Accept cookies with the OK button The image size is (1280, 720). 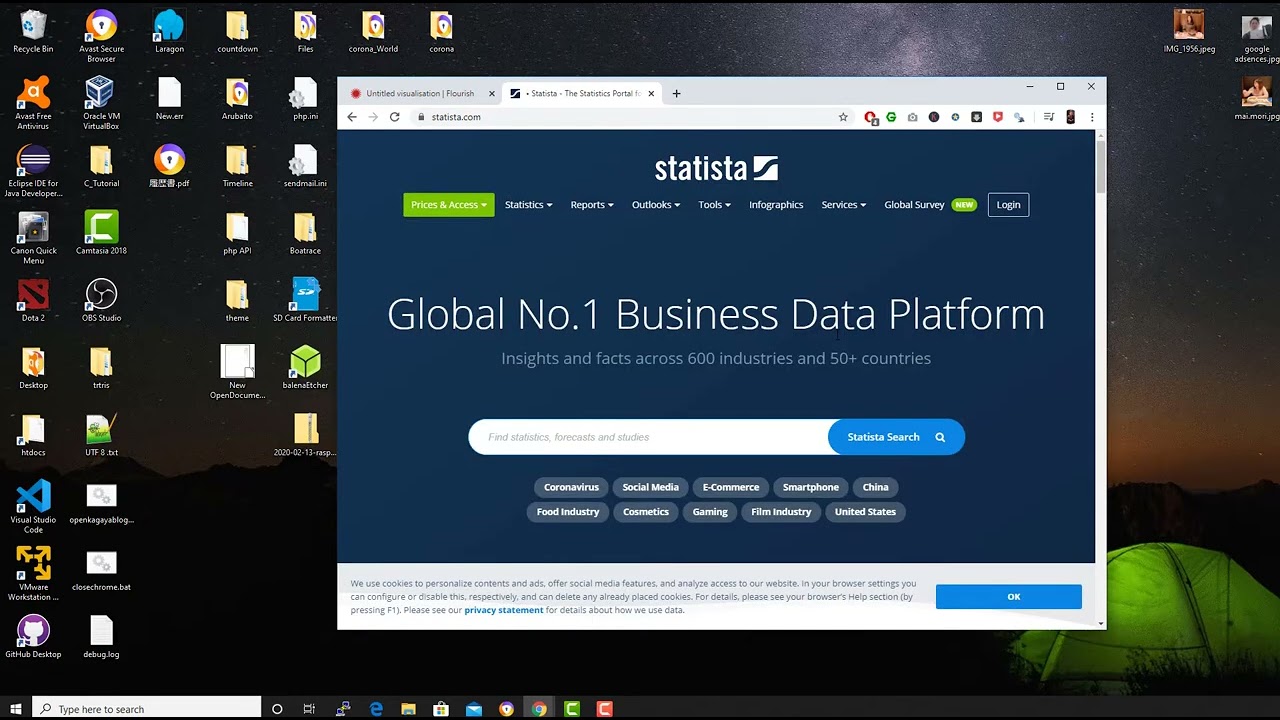[1009, 597]
